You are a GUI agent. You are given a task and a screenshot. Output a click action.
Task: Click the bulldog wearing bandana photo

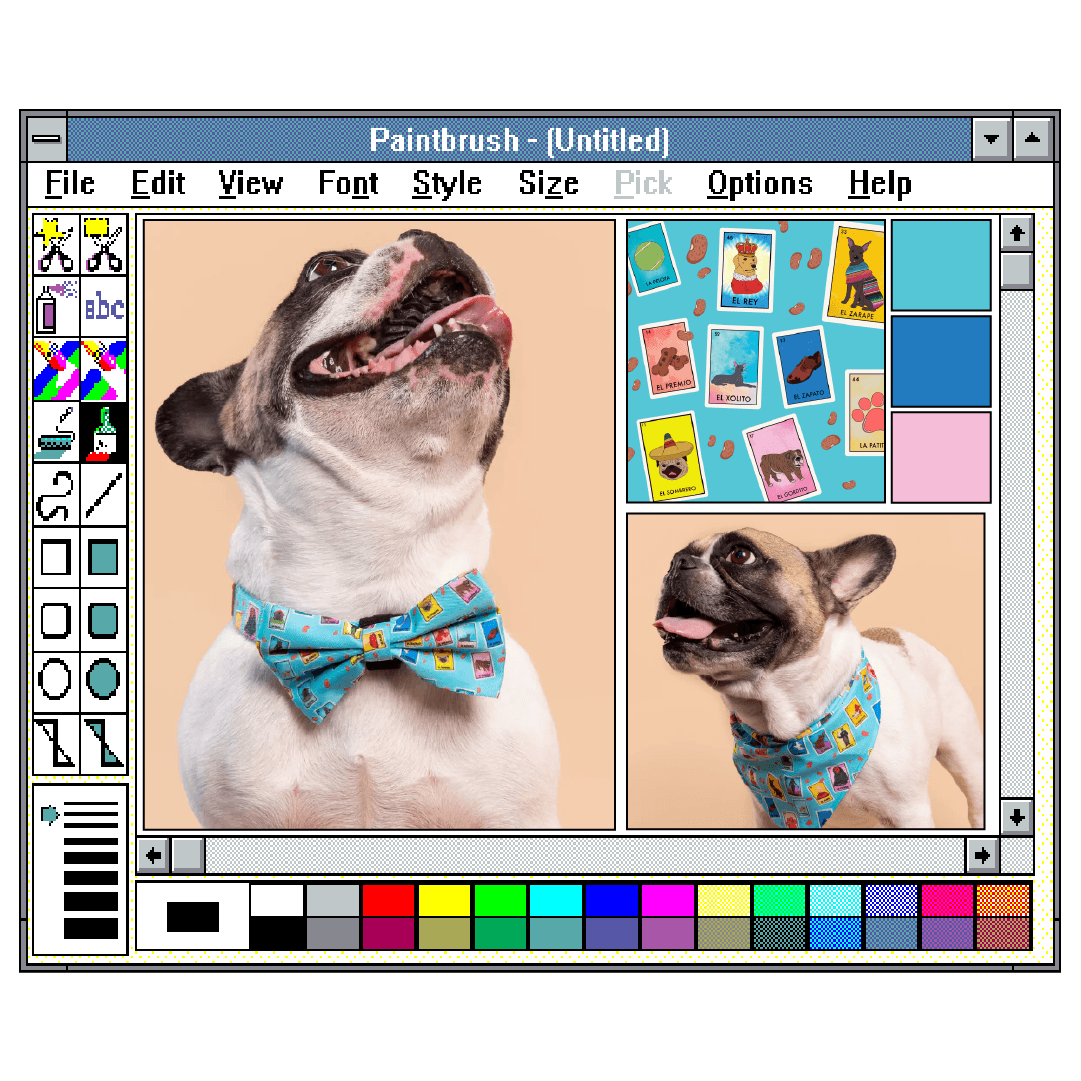[805, 671]
